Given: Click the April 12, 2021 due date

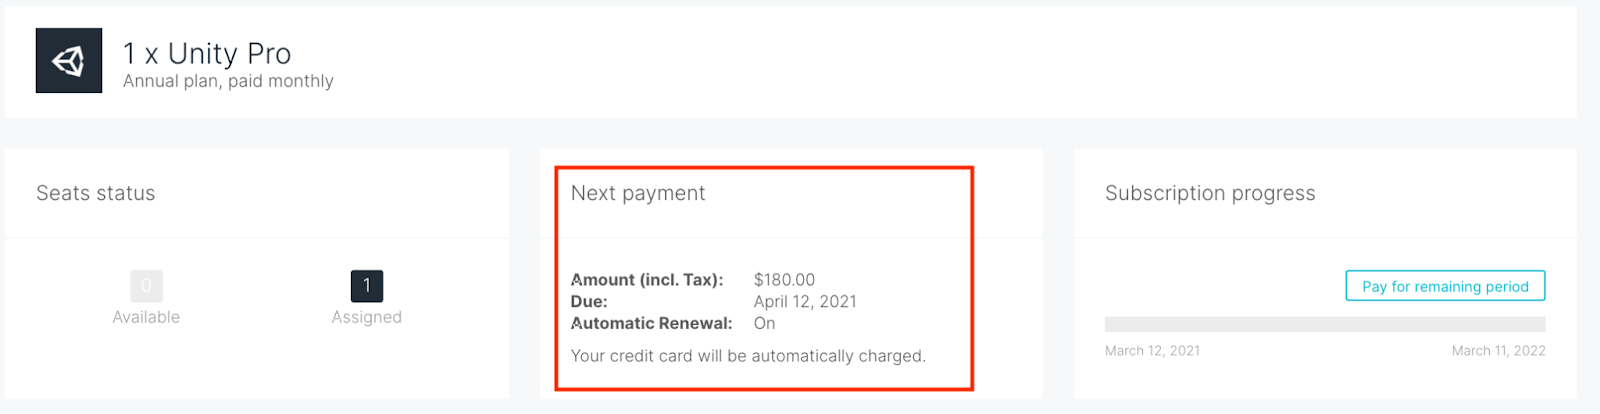Looking at the screenshot, I should [805, 302].
